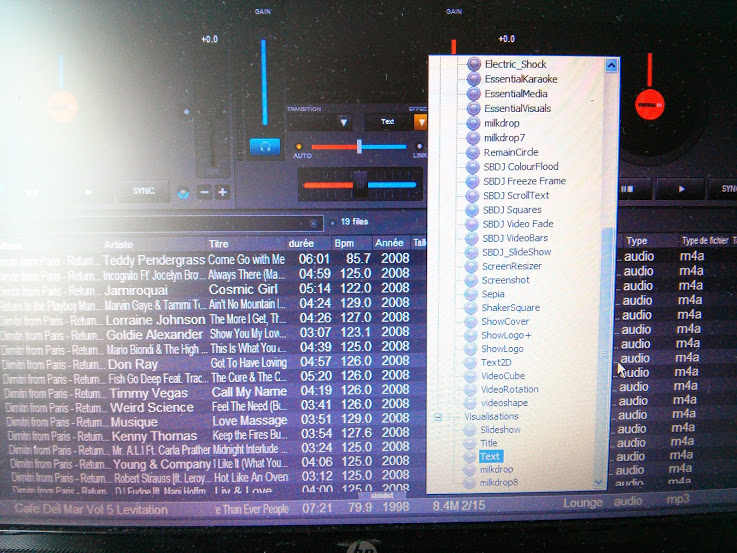Sort tracks by the Bpm column header
This screenshot has width=737, height=553.
point(345,243)
